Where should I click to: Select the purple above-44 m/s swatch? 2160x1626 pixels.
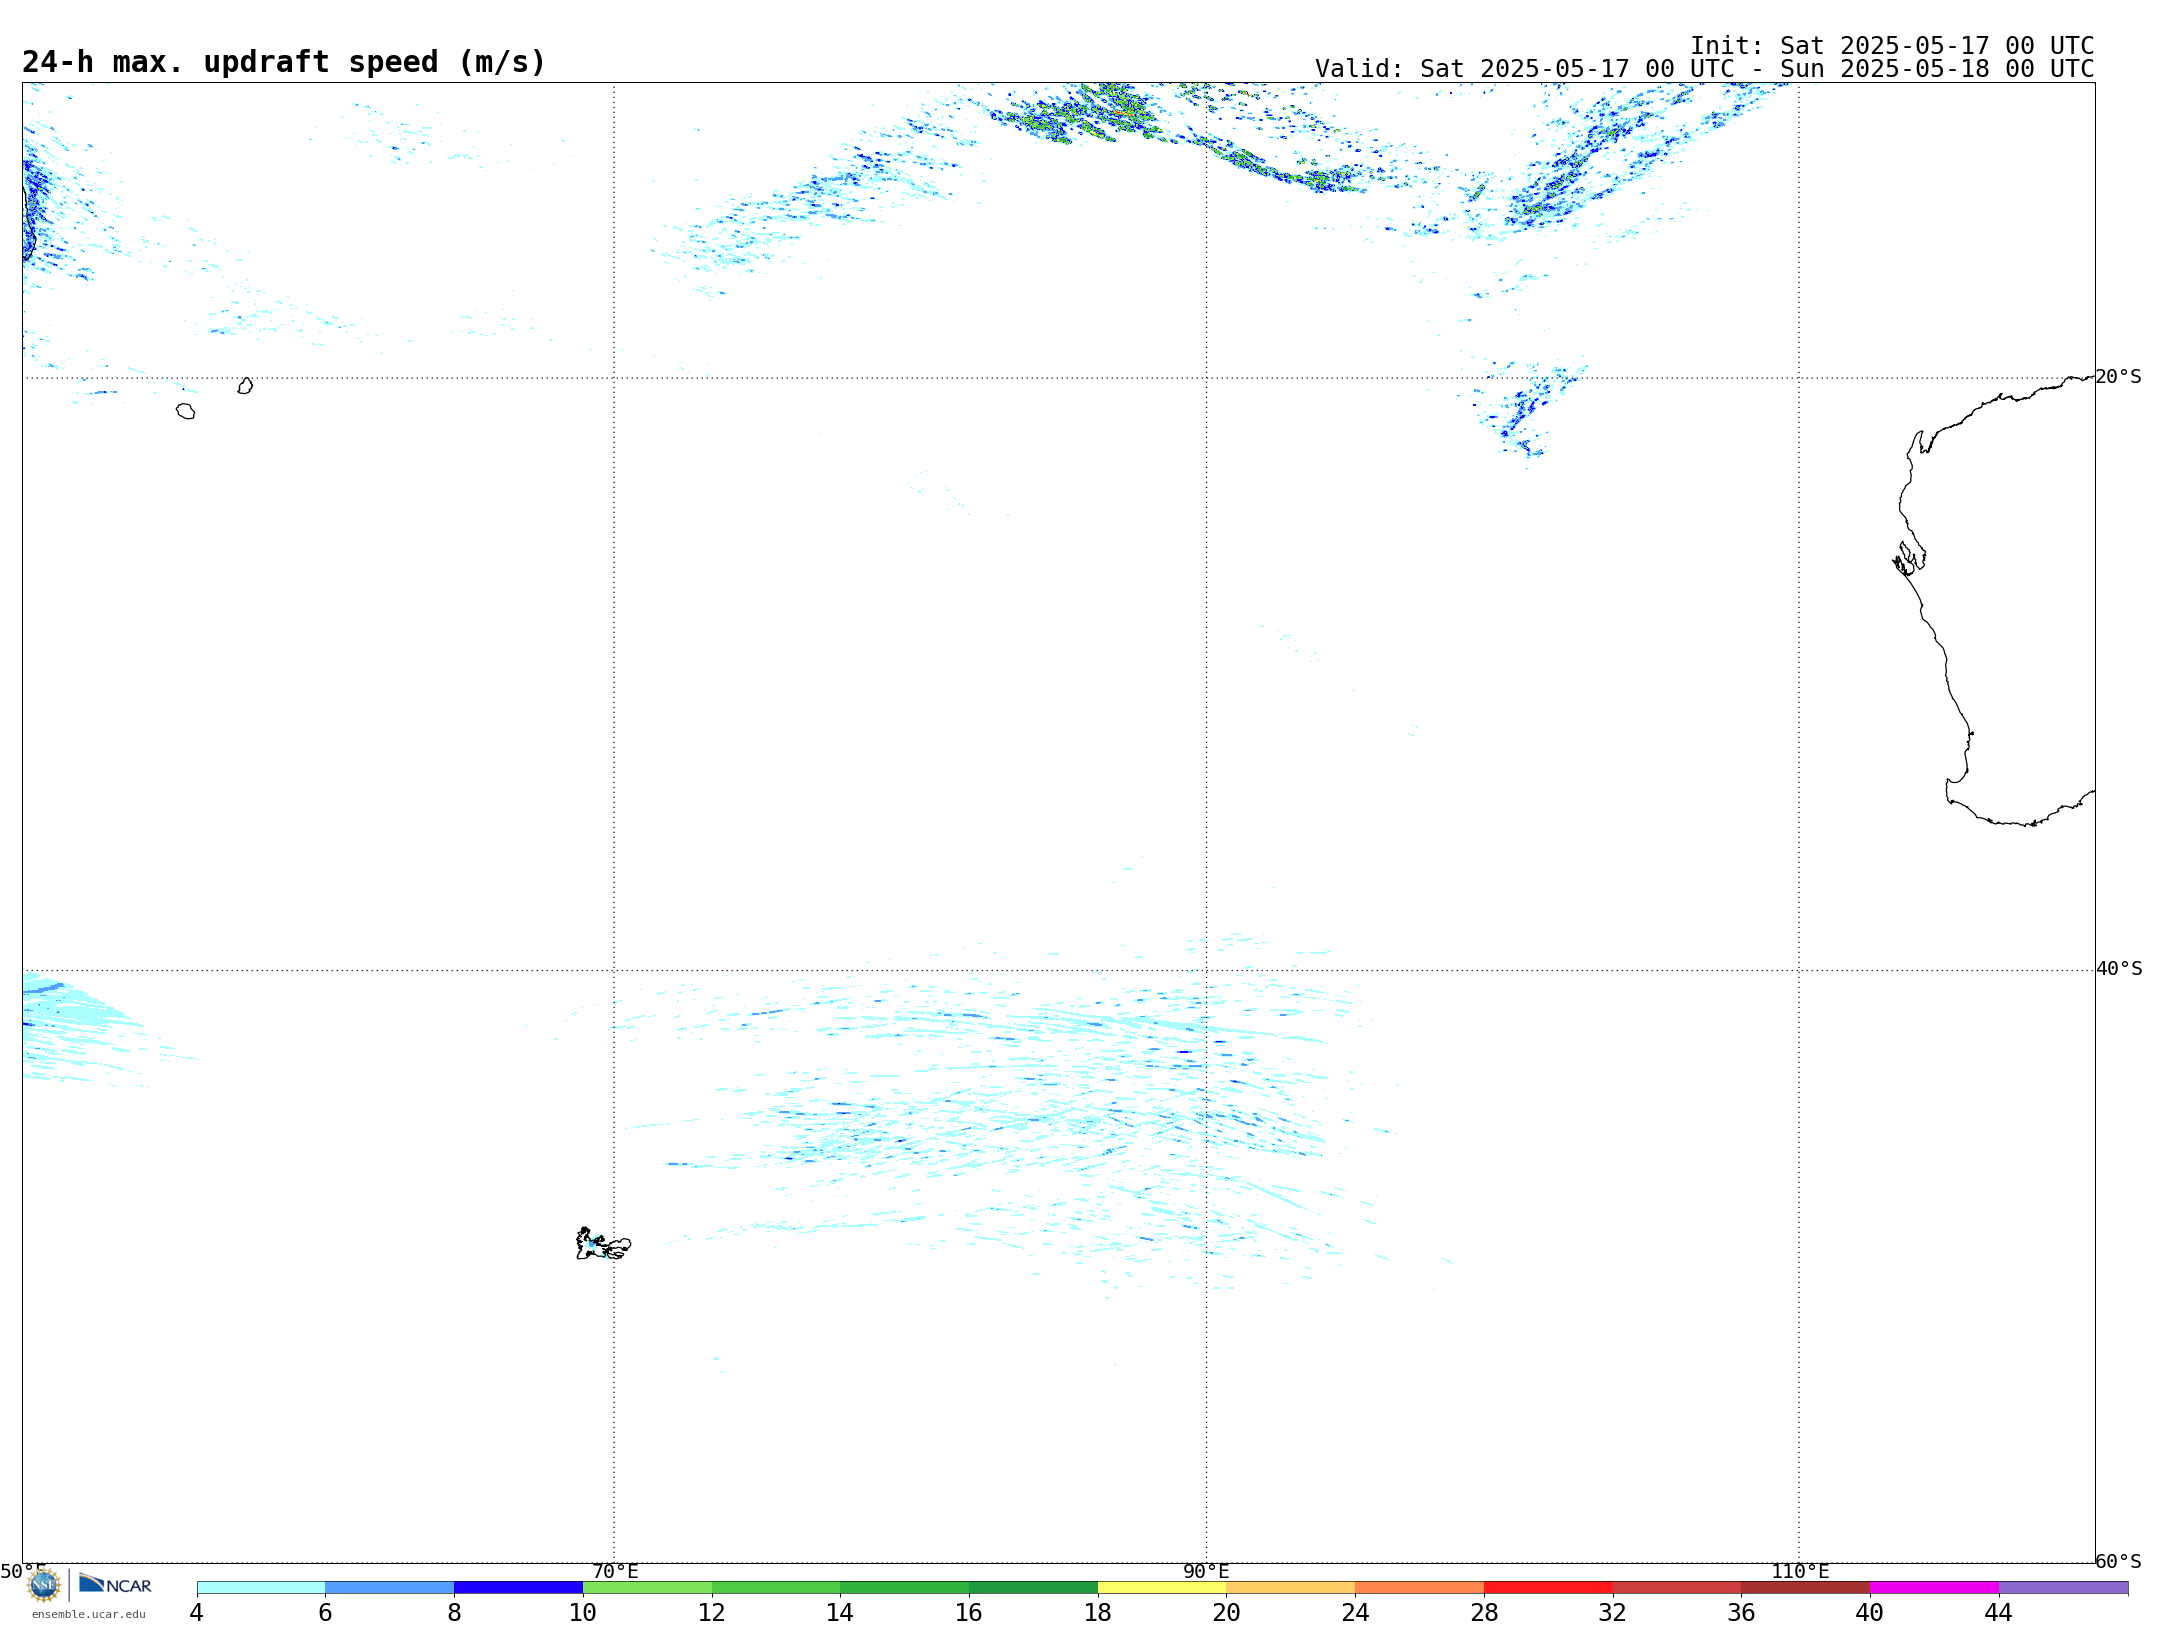click(2063, 1587)
